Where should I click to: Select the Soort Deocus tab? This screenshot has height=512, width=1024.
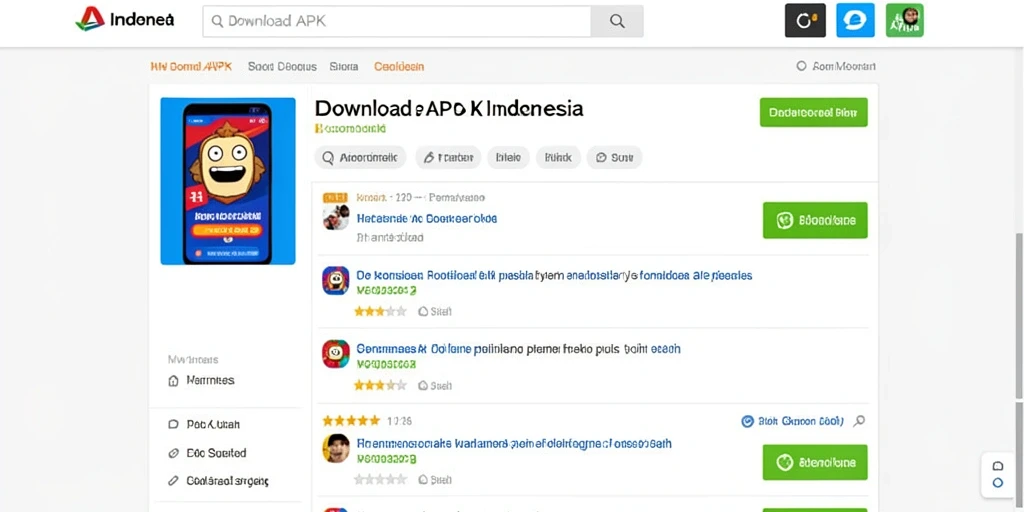tap(282, 66)
